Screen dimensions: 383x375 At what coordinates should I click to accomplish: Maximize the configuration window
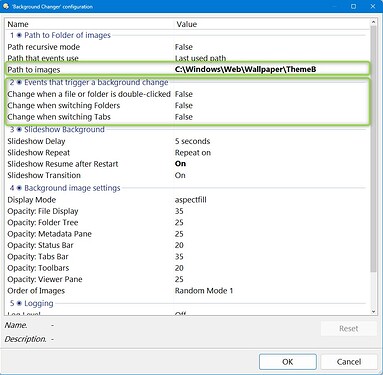point(353,6)
